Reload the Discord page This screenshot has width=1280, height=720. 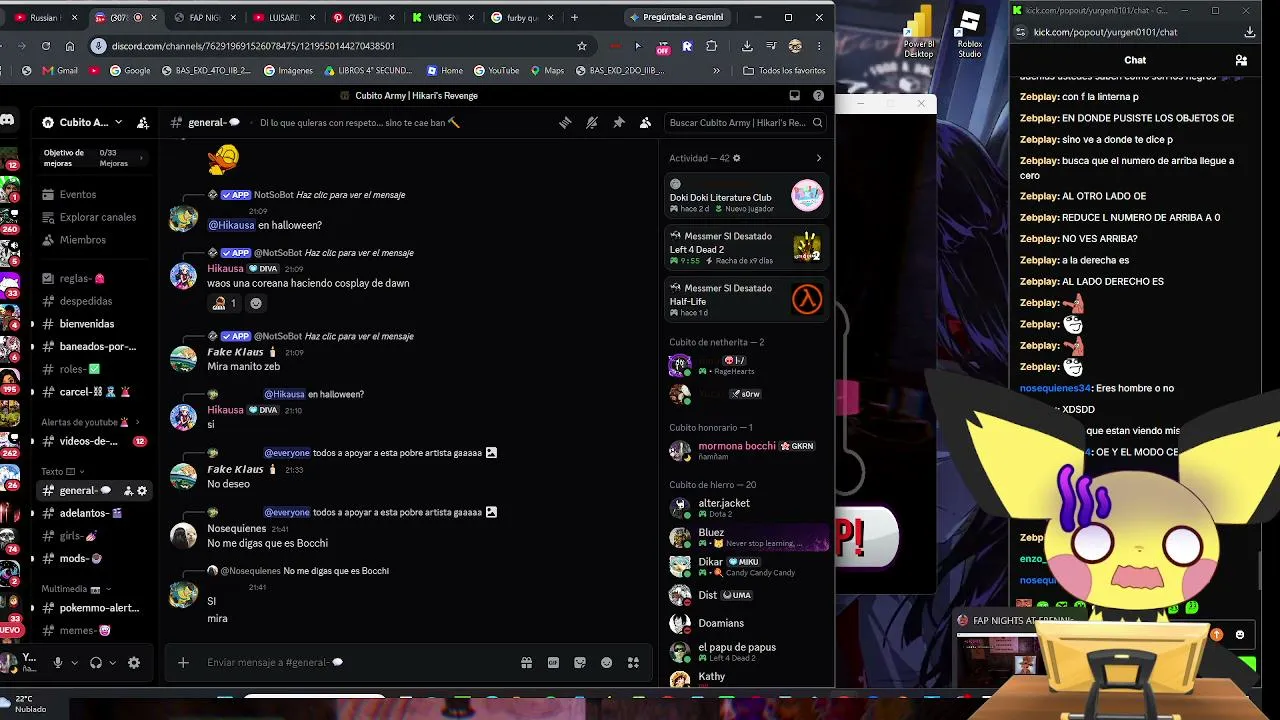tap(46, 46)
